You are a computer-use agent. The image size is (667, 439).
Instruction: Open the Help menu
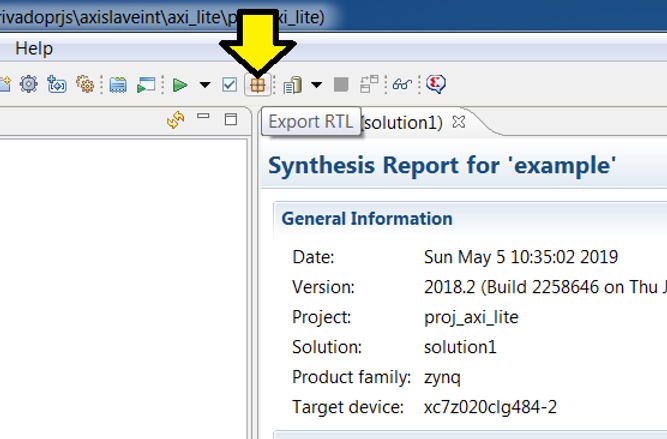34,48
